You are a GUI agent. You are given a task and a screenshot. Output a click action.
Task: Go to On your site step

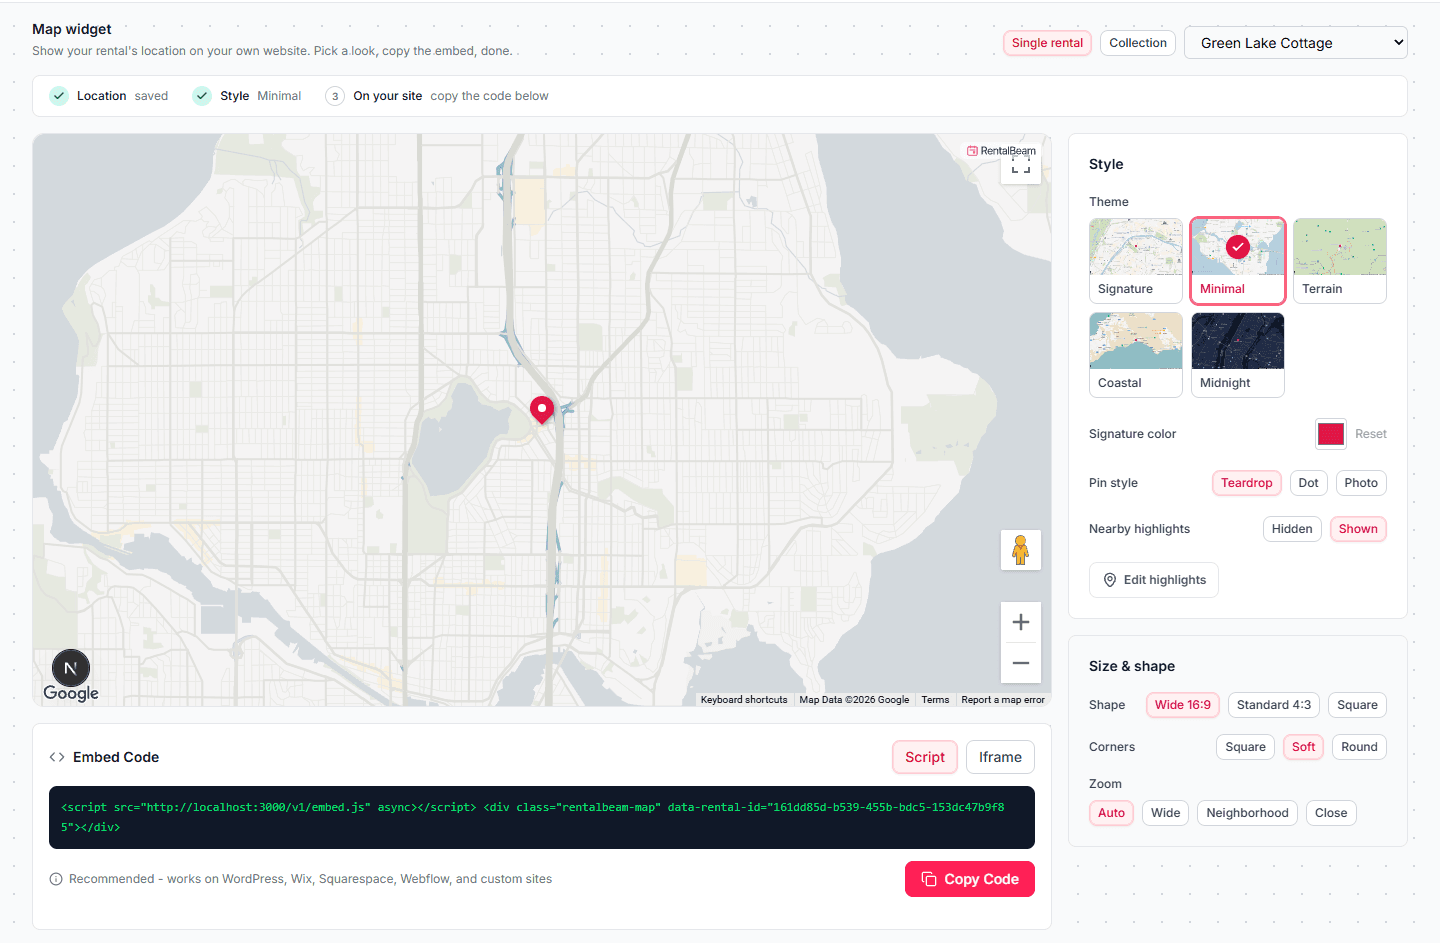pyautogui.click(x=437, y=96)
